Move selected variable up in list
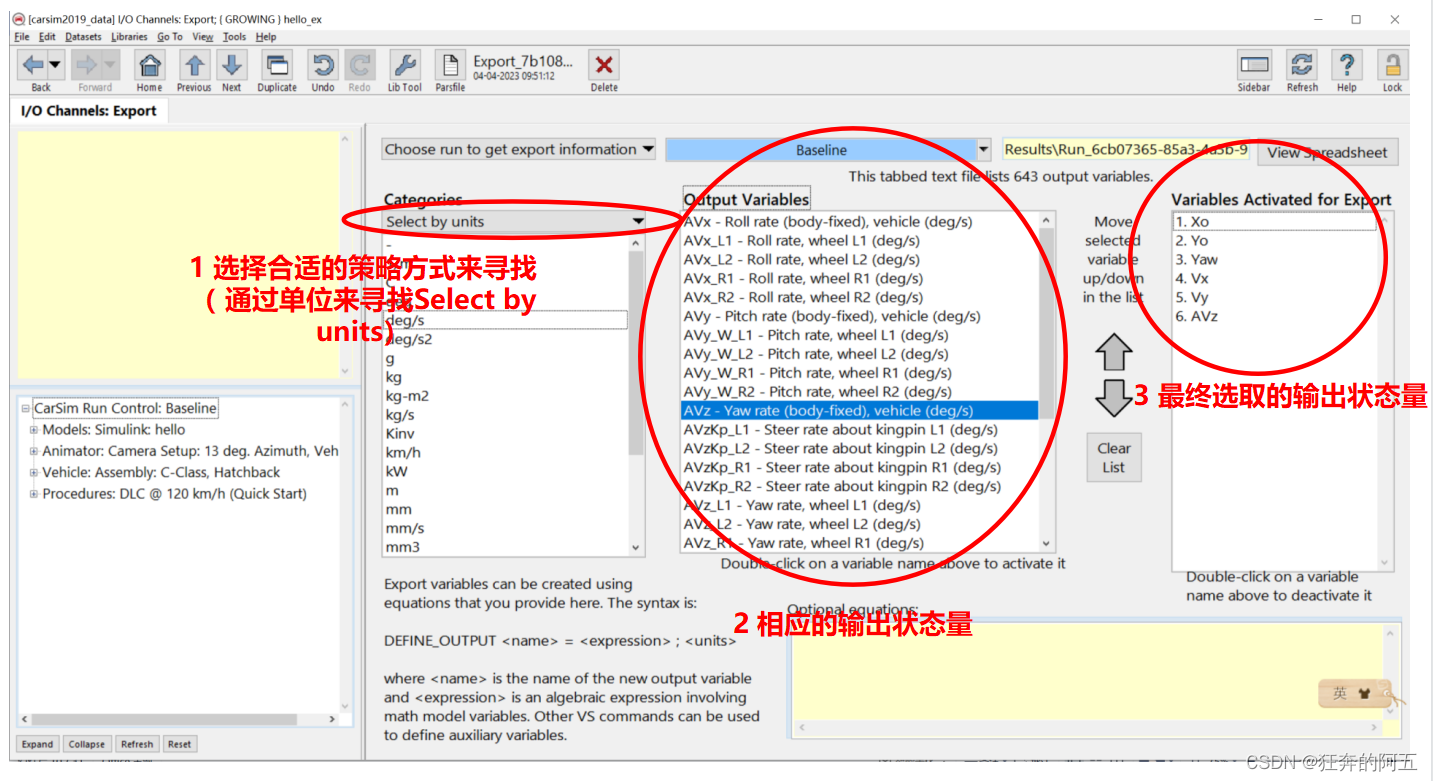 pyautogui.click(x=1113, y=352)
